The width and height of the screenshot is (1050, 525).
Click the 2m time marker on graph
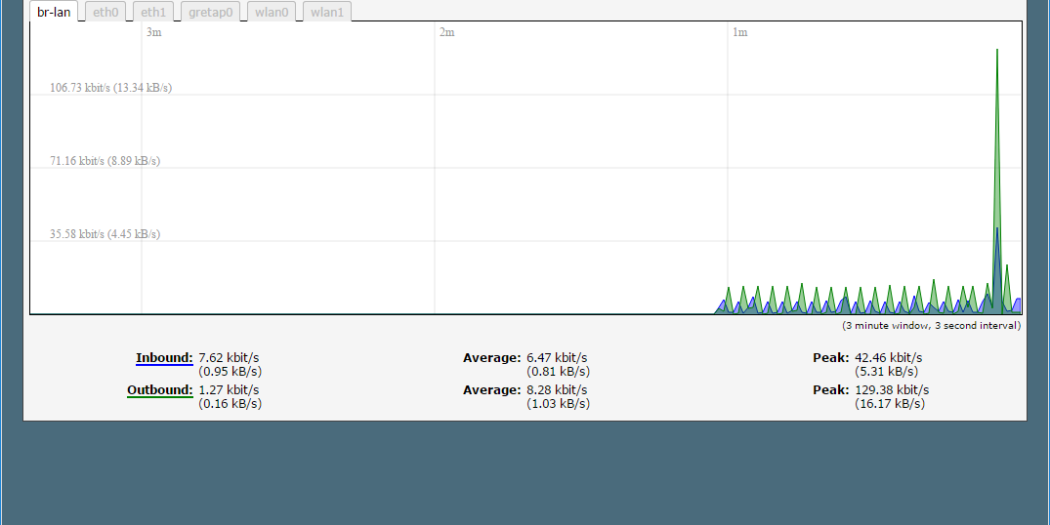pos(447,33)
